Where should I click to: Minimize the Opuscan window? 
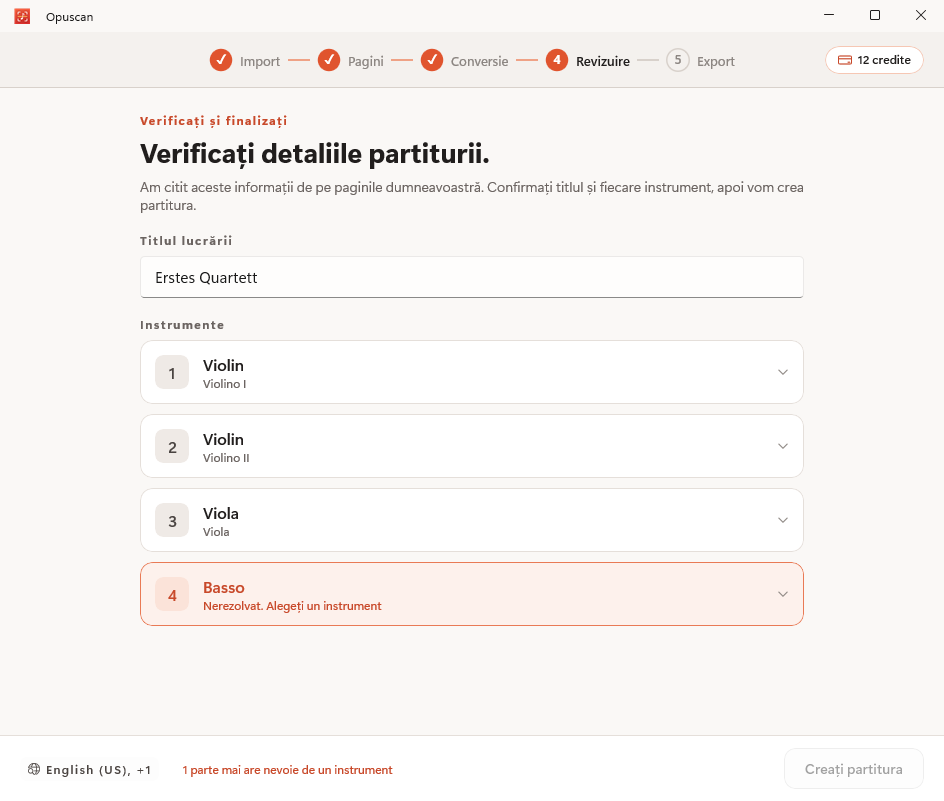pyautogui.click(x=829, y=15)
